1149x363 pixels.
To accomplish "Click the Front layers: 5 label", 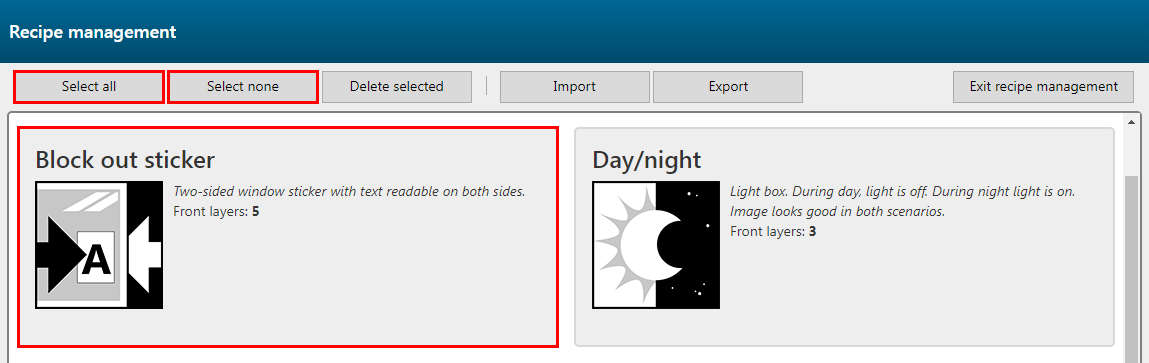I will [x=216, y=212].
